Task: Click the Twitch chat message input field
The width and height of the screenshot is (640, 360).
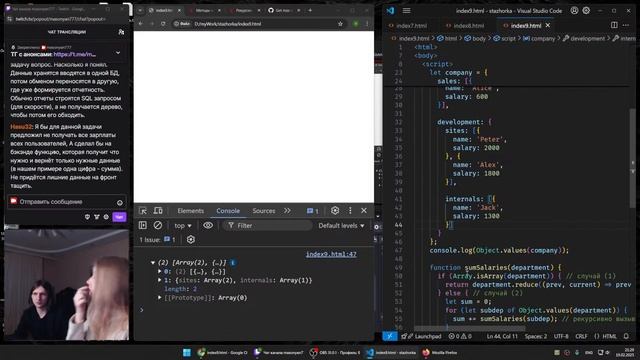Action: tap(66, 202)
